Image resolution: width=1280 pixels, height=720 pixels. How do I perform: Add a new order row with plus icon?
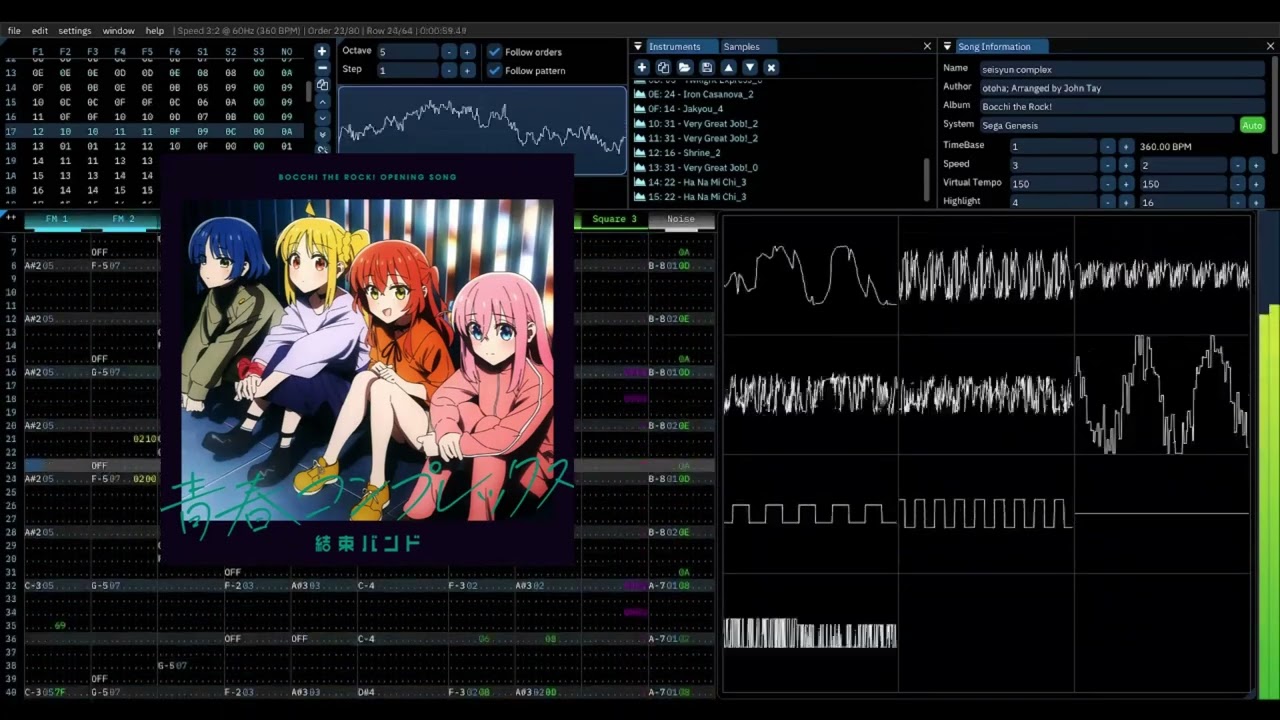pos(322,51)
